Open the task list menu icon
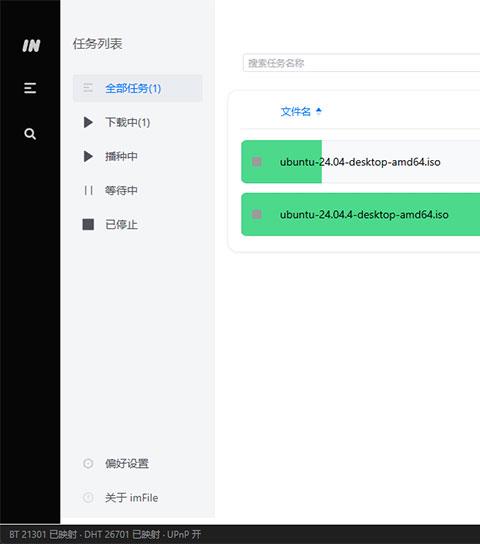The image size is (480, 544). pos(30,88)
